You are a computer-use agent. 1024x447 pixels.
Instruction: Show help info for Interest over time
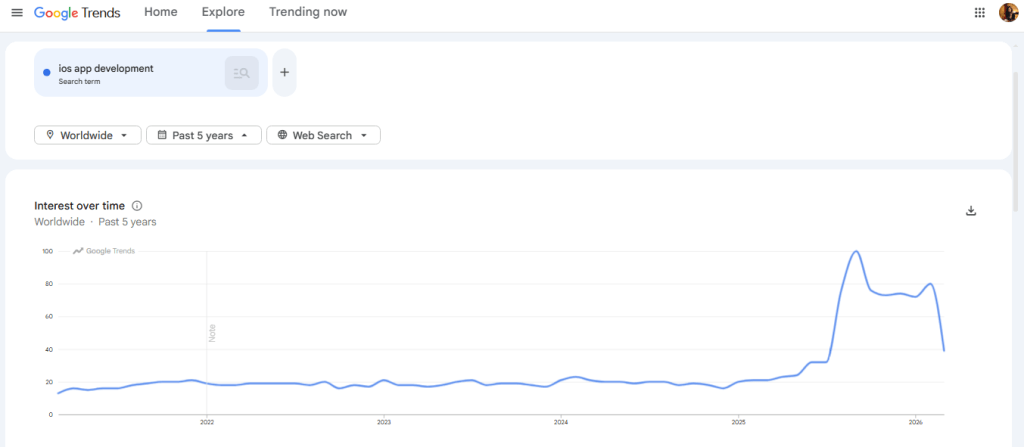pos(137,206)
